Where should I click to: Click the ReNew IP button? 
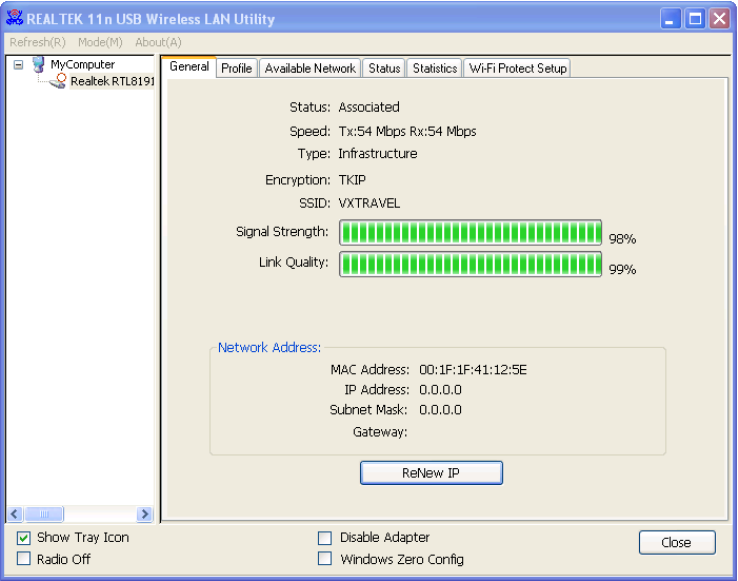(x=431, y=473)
